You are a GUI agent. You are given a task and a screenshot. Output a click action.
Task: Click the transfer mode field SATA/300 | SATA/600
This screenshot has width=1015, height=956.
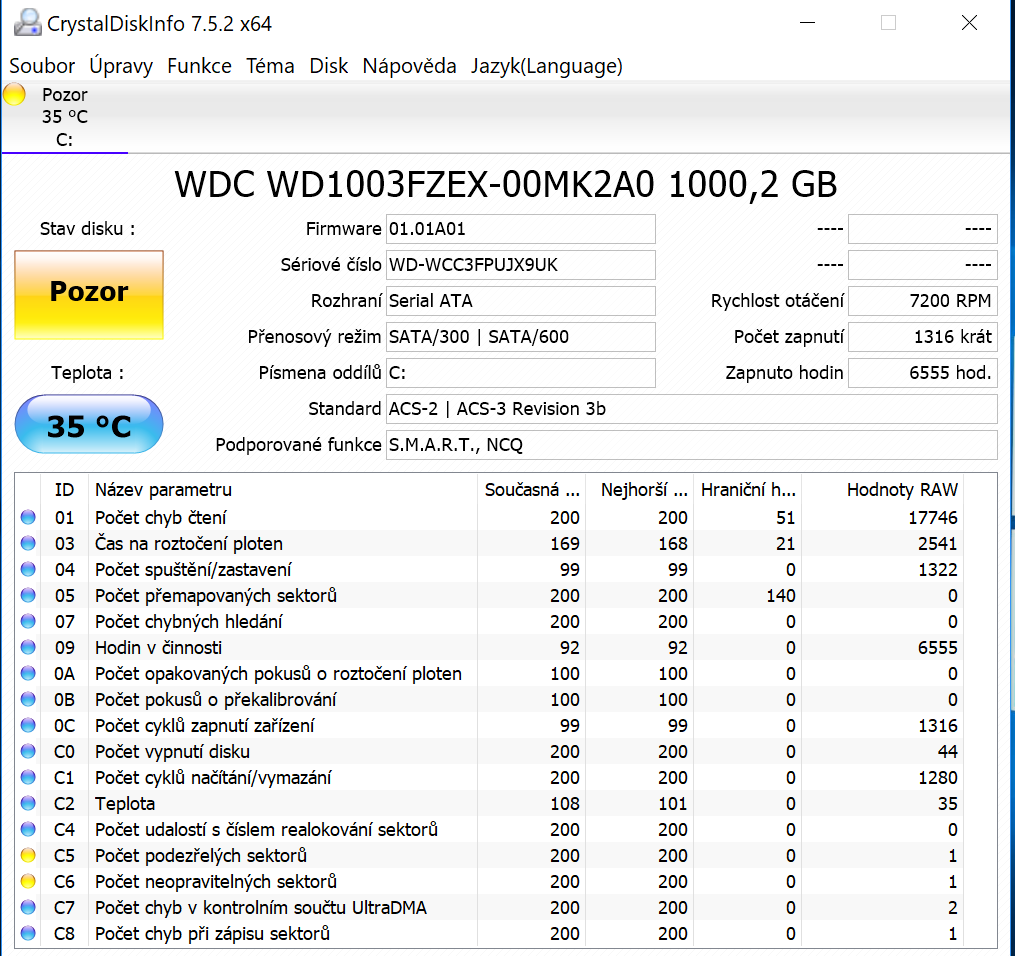coord(520,337)
